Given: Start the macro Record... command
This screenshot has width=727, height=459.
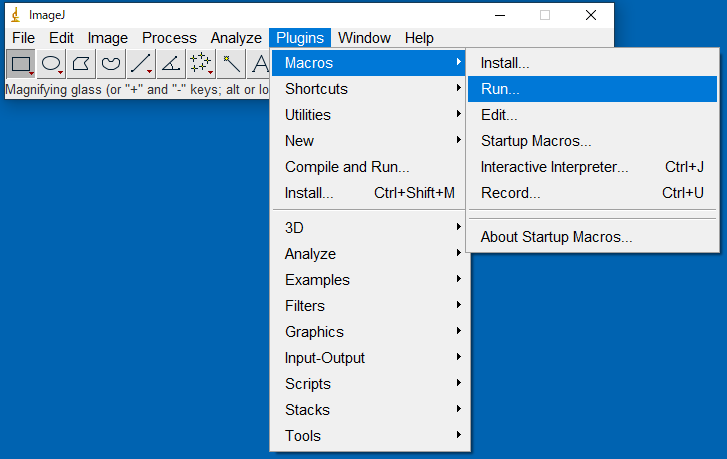Looking at the screenshot, I should (593, 193).
